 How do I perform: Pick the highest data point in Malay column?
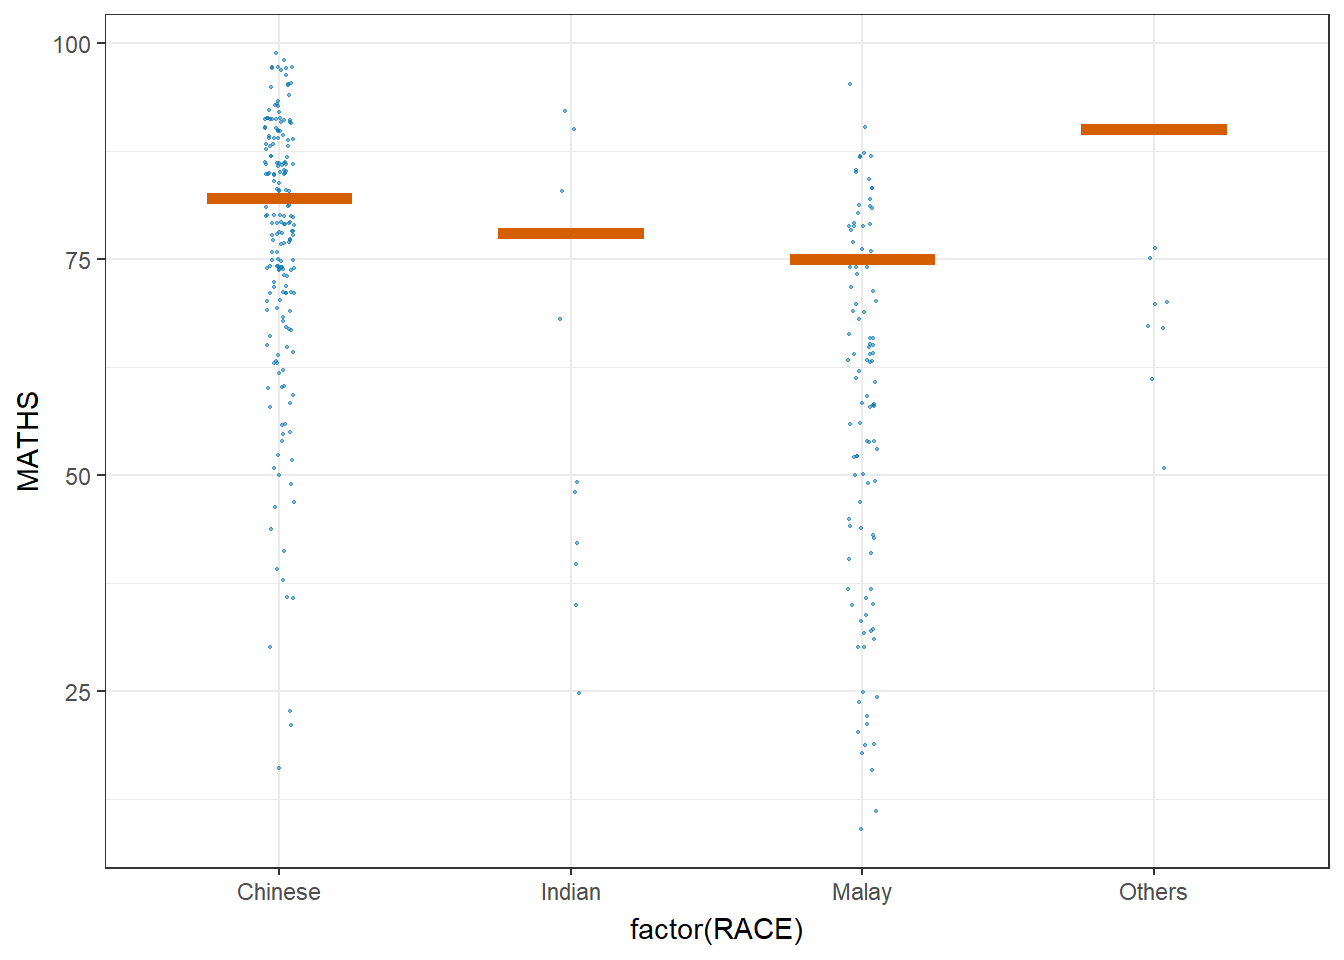(x=850, y=84)
